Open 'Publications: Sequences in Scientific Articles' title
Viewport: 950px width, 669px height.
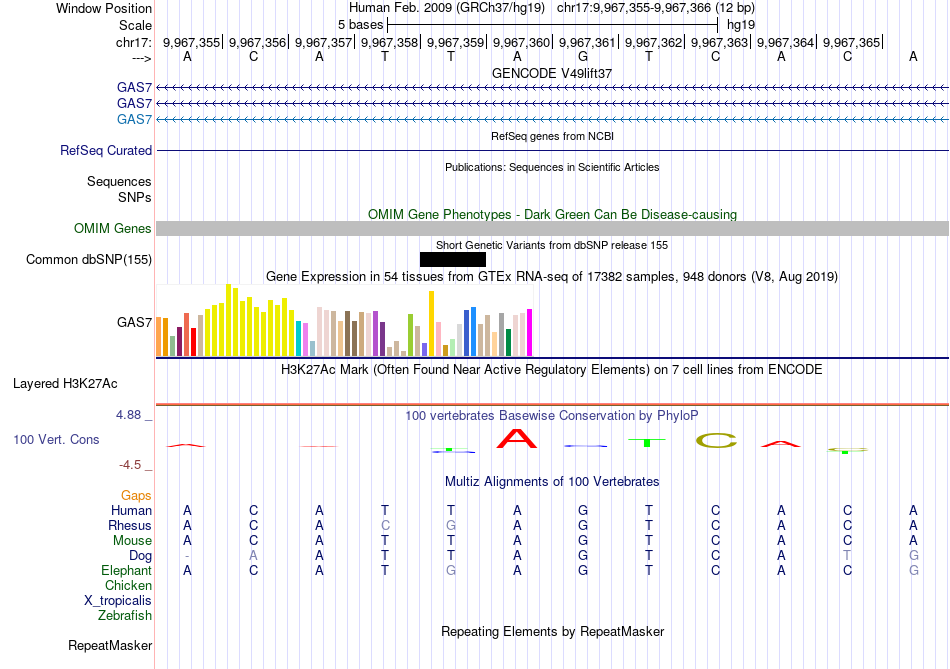click(x=552, y=167)
